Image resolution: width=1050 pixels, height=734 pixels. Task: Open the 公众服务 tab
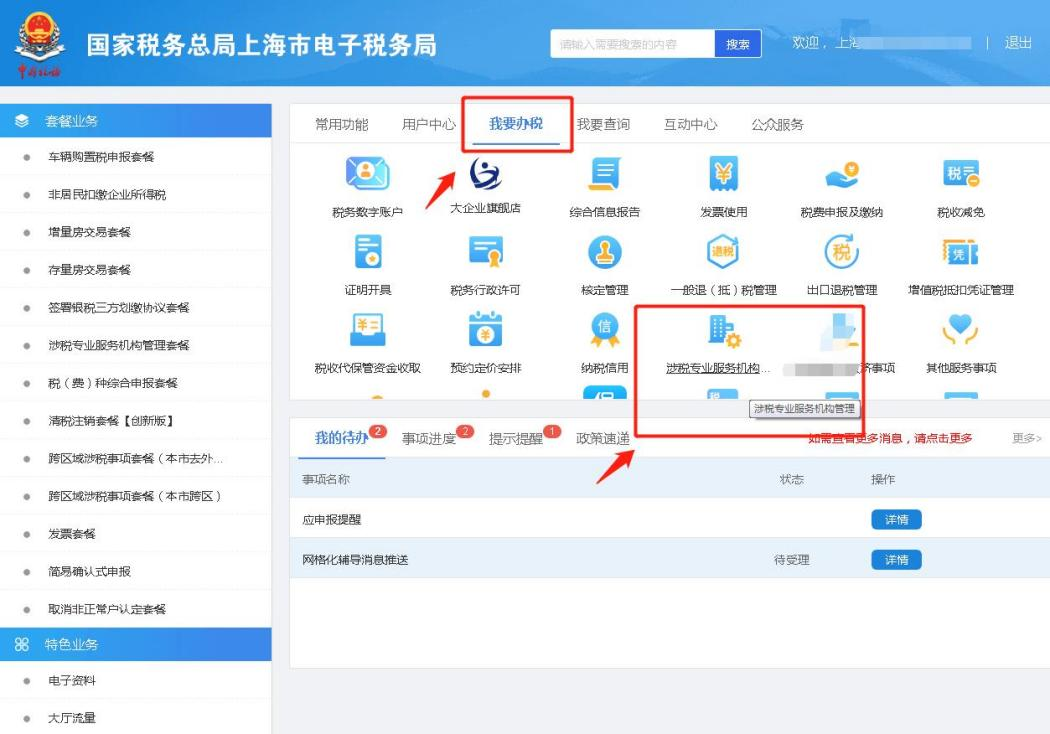coord(777,125)
